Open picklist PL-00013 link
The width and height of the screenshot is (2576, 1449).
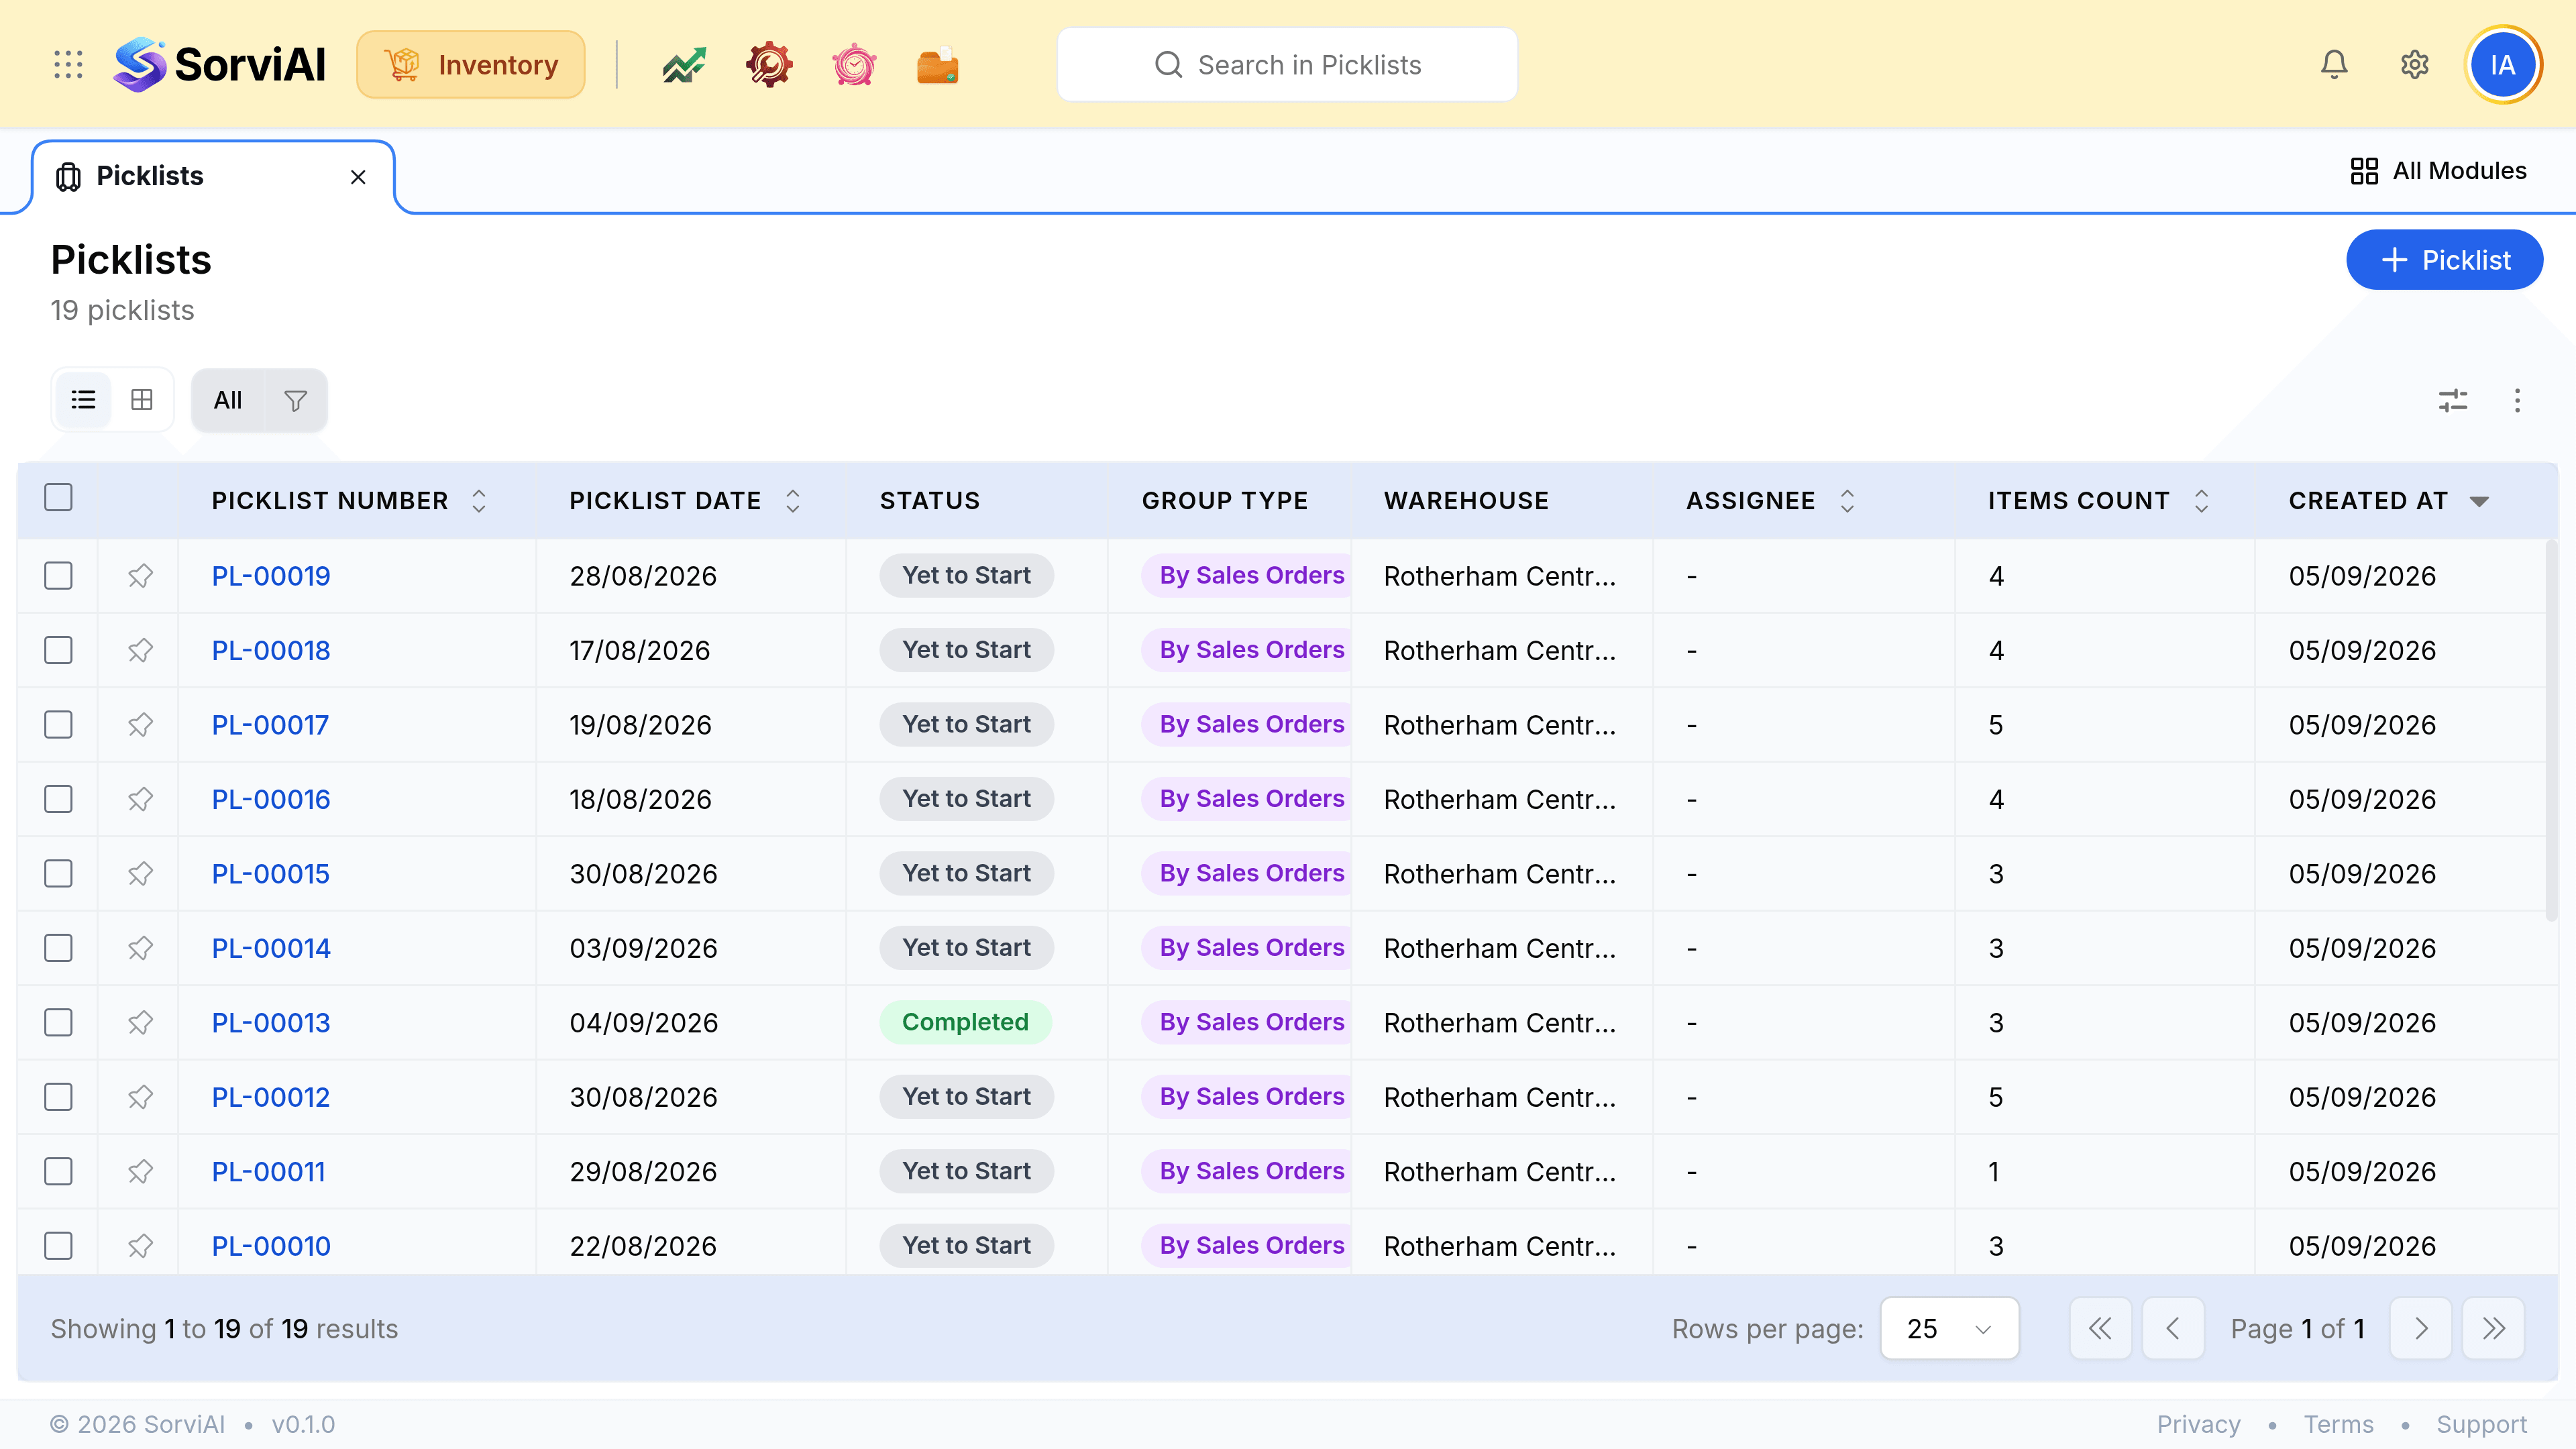271,1023
